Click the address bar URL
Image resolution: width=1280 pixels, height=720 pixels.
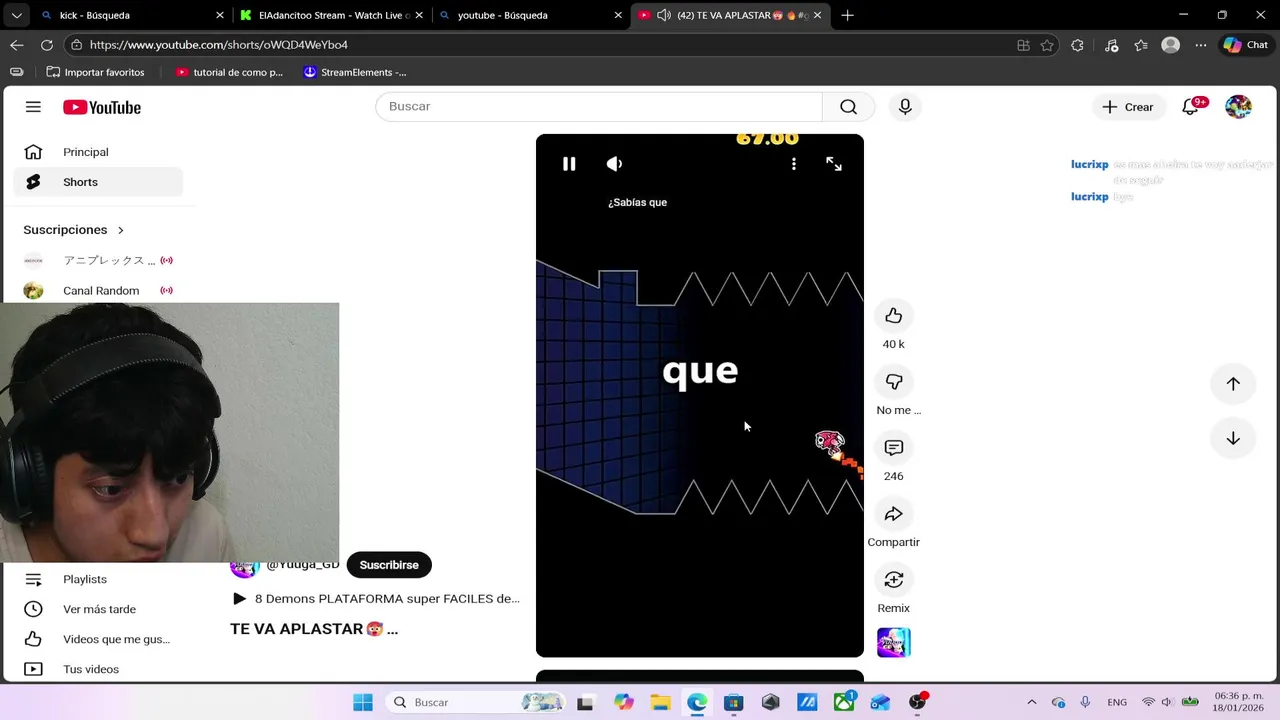[219, 45]
